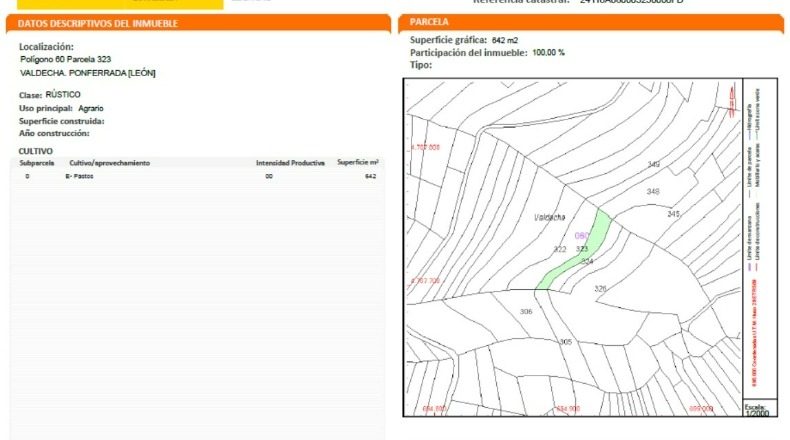Select the text 'Polígono 60 Parcela 323'
The image size is (790, 440).
(65, 59)
